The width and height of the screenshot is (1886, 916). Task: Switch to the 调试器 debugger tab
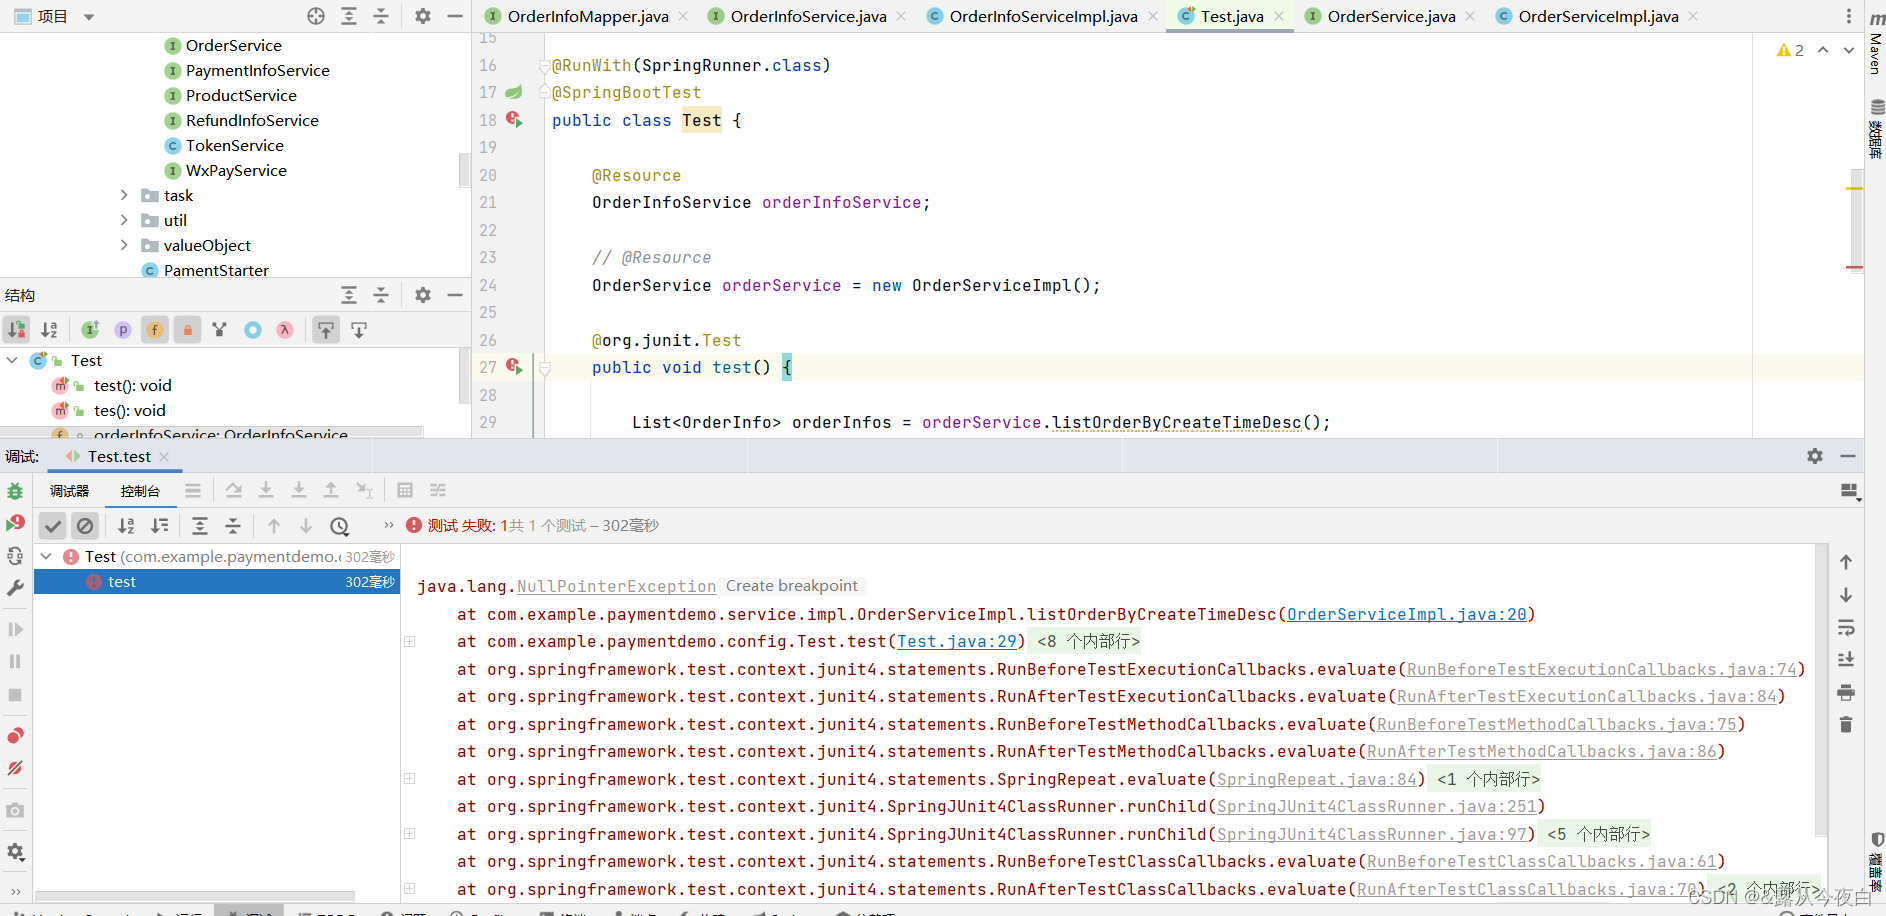coord(68,490)
